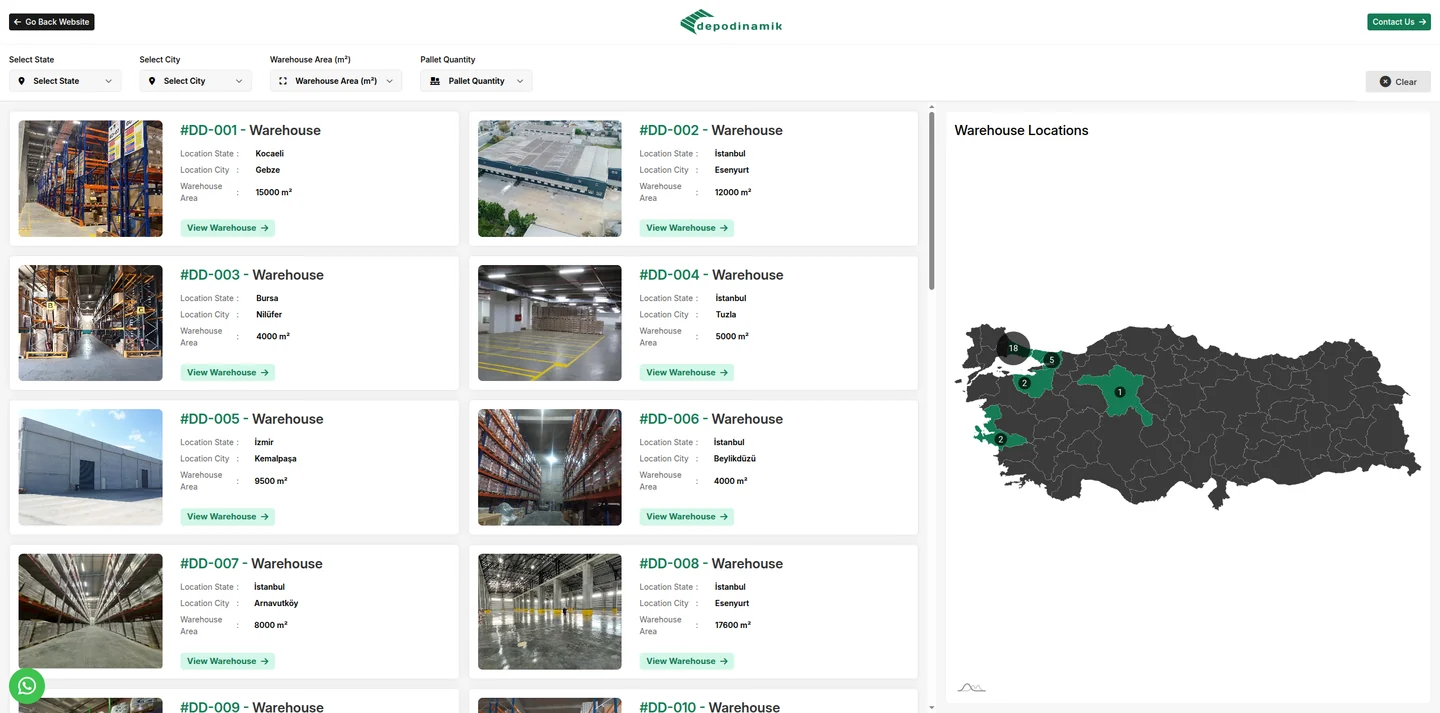The width and height of the screenshot is (1440, 713).
Task: Open #DD-001 warehouse thumbnail photo
Action: point(91,179)
